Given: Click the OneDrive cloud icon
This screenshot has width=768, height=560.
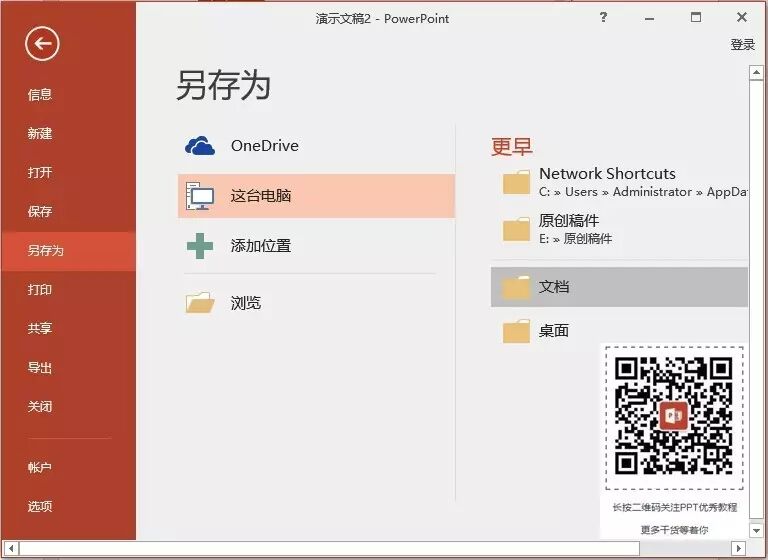Looking at the screenshot, I should point(200,146).
